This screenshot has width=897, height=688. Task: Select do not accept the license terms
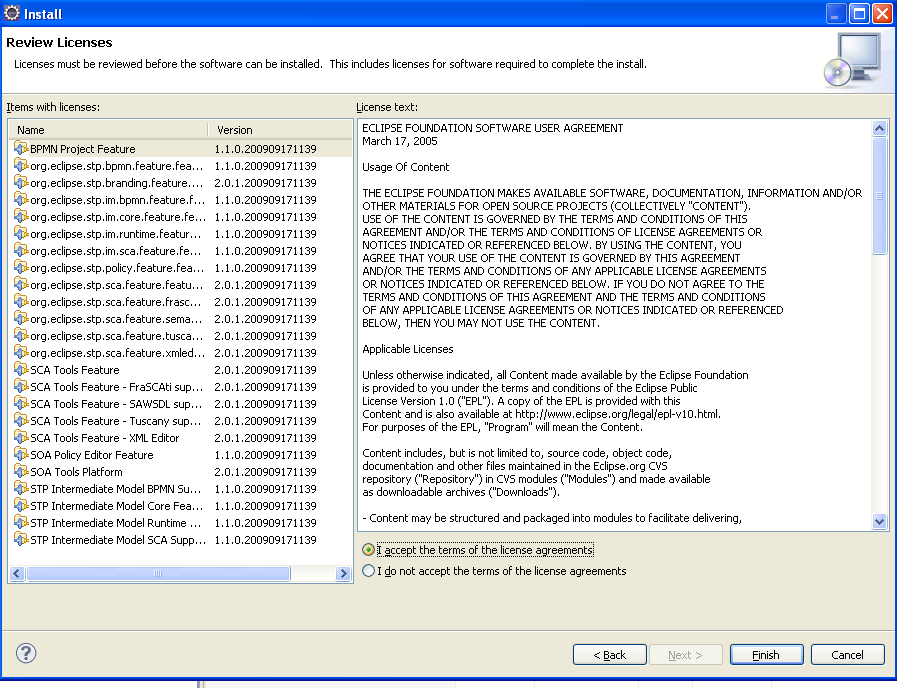coord(370,571)
